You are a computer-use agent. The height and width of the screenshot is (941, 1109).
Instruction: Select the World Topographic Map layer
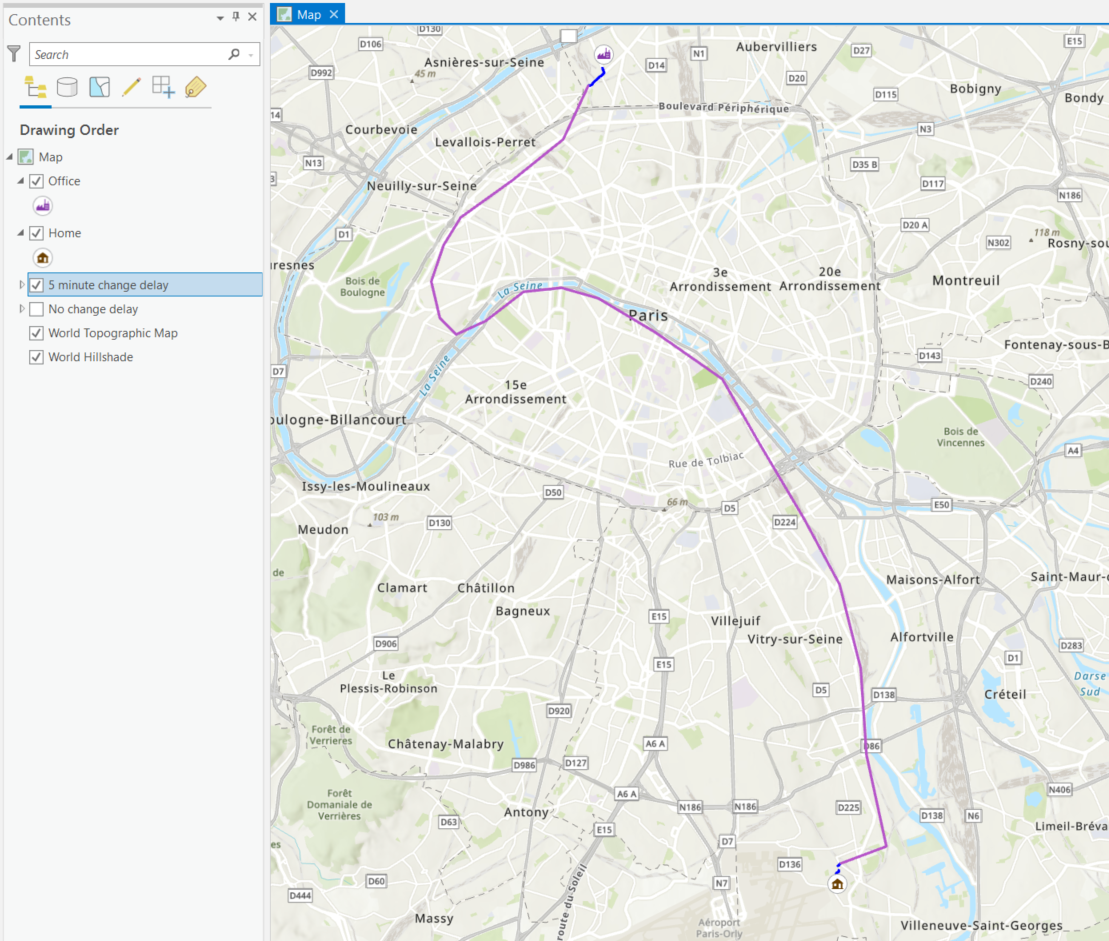click(x=113, y=333)
